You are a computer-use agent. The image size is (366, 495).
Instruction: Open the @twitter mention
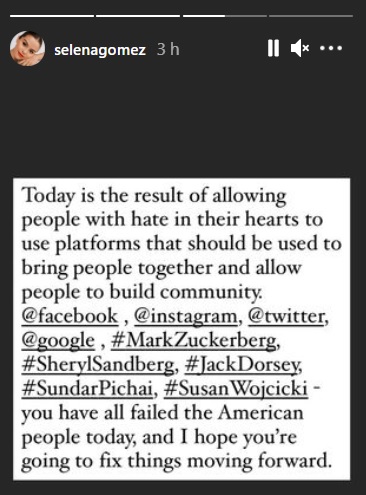point(286,316)
